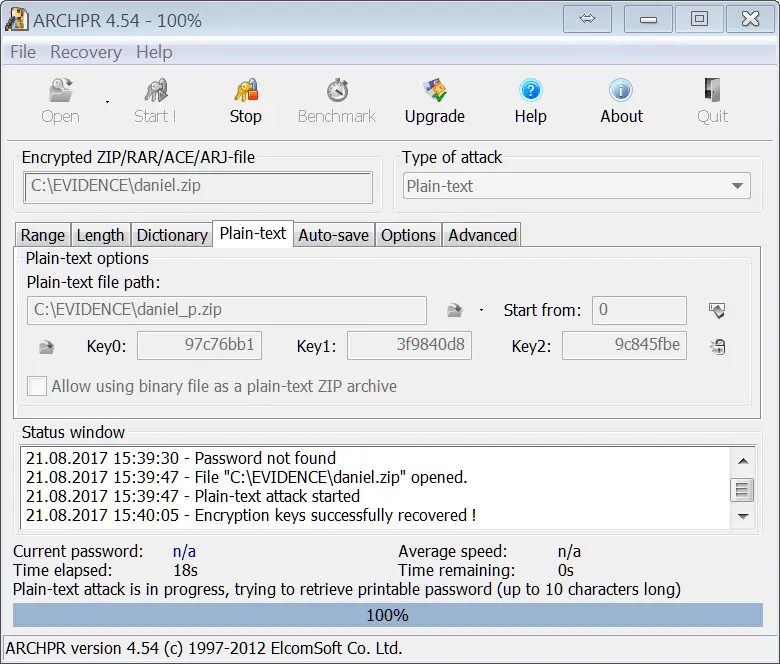The height and width of the screenshot is (664, 780).
Task: Expand the Type of attack dropdown
Action: (738, 186)
